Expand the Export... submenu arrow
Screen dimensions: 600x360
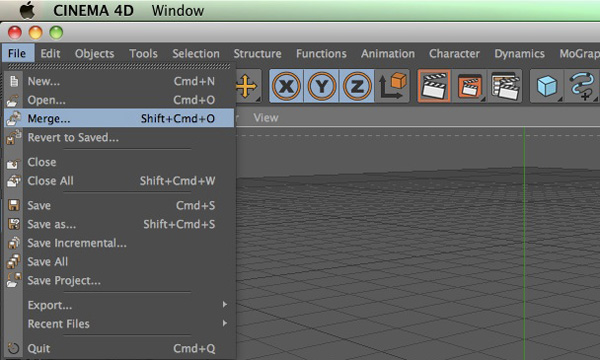[x=225, y=305]
